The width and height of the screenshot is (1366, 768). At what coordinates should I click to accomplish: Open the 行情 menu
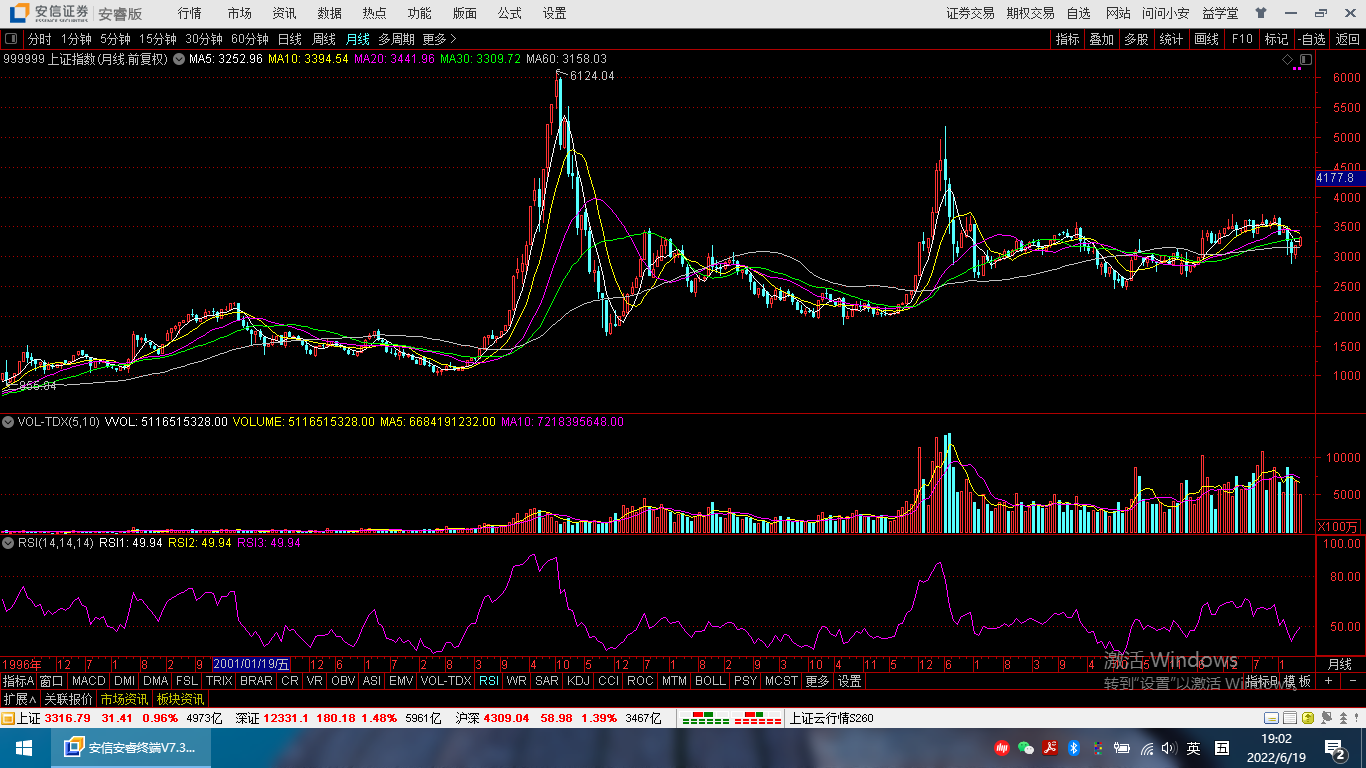(189, 13)
